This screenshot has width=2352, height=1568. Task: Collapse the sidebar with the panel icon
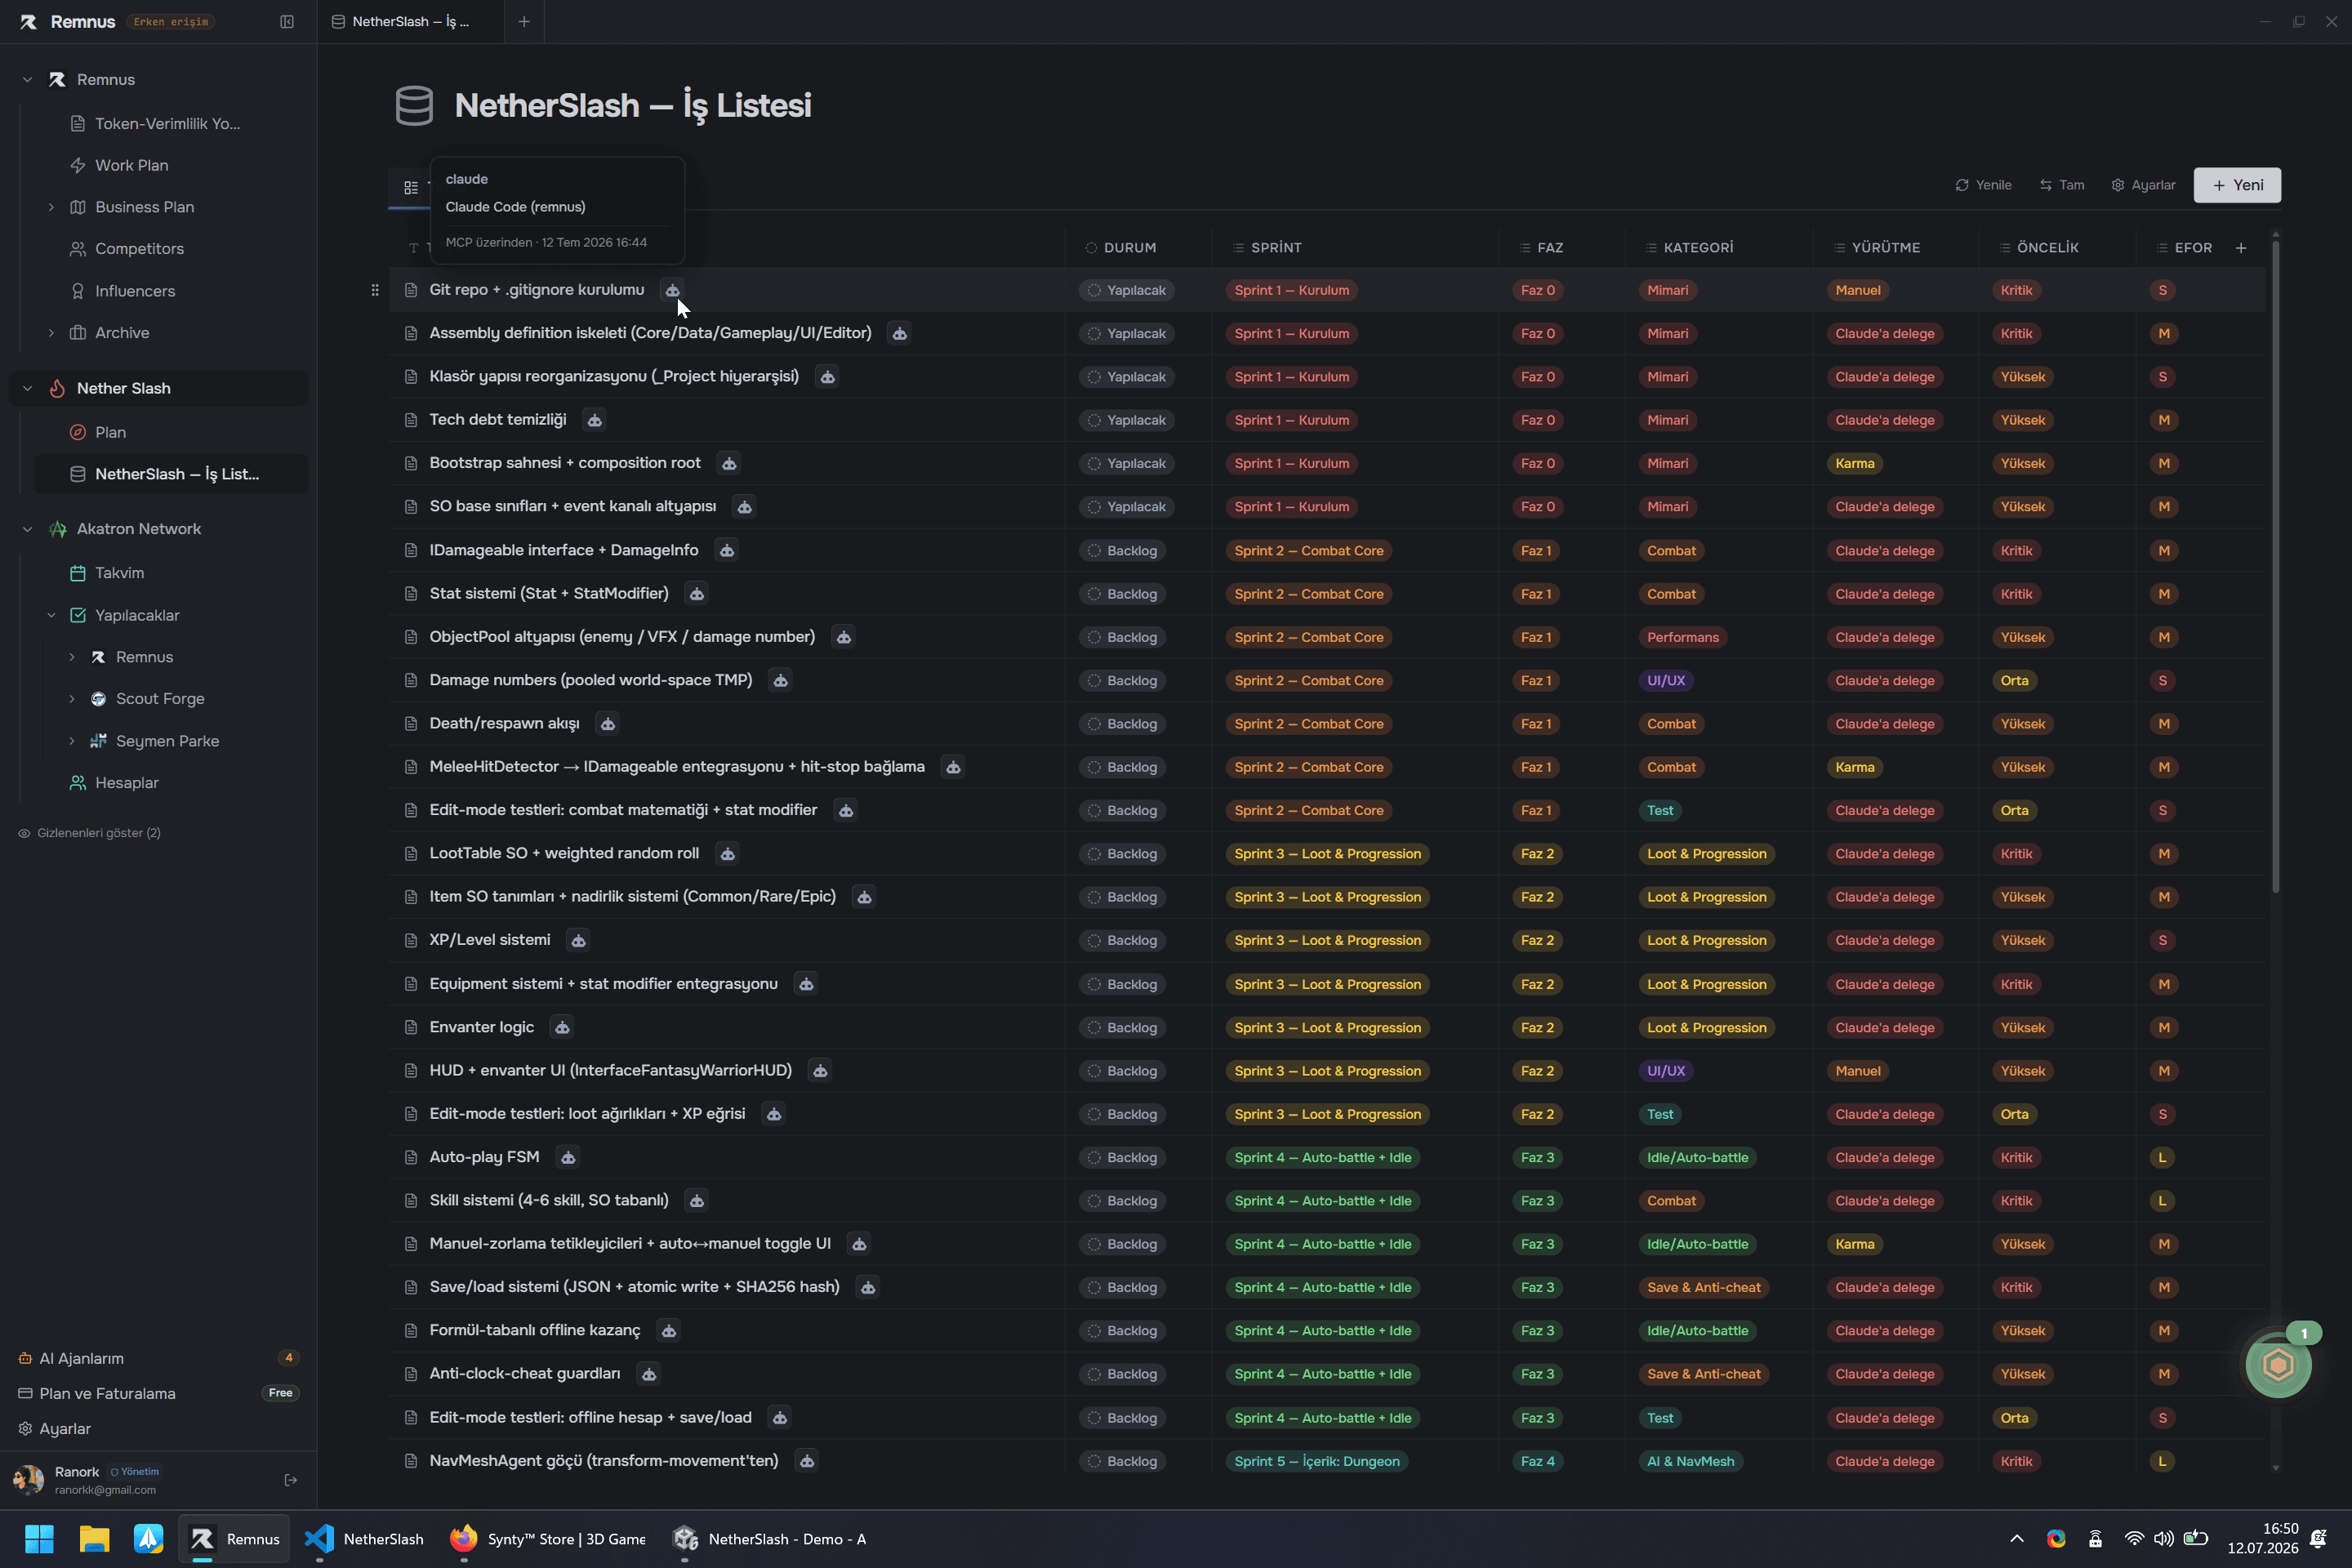pos(287,22)
